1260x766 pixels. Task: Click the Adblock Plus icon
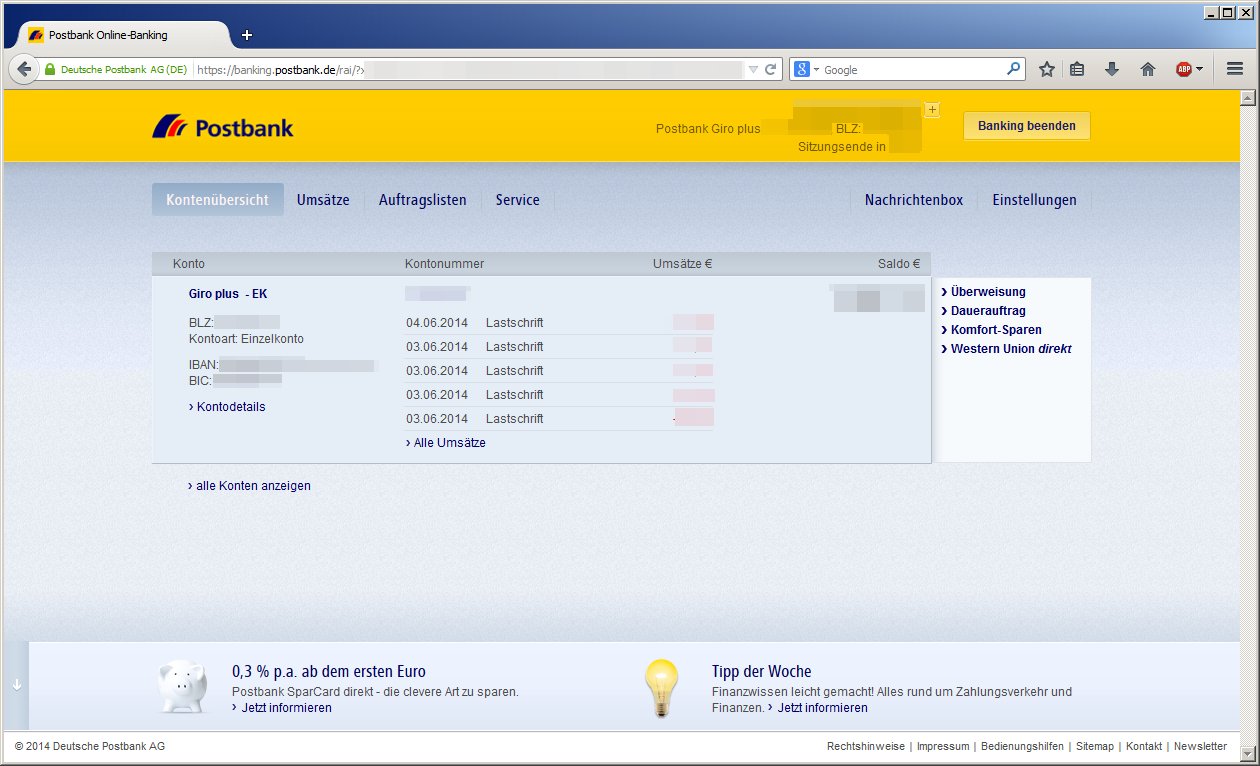[x=1184, y=70]
